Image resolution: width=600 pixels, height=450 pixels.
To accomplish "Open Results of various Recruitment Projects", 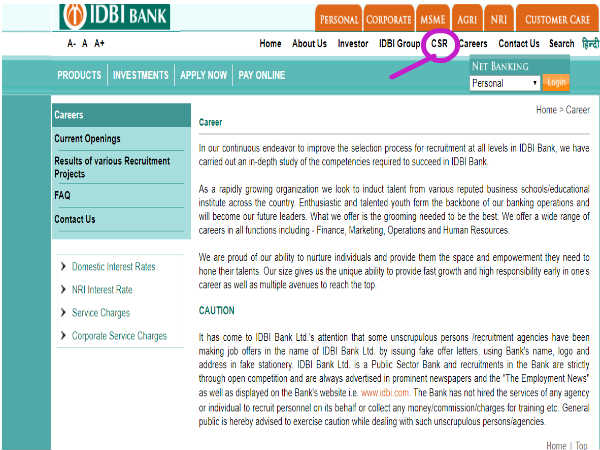I will (112, 167).
